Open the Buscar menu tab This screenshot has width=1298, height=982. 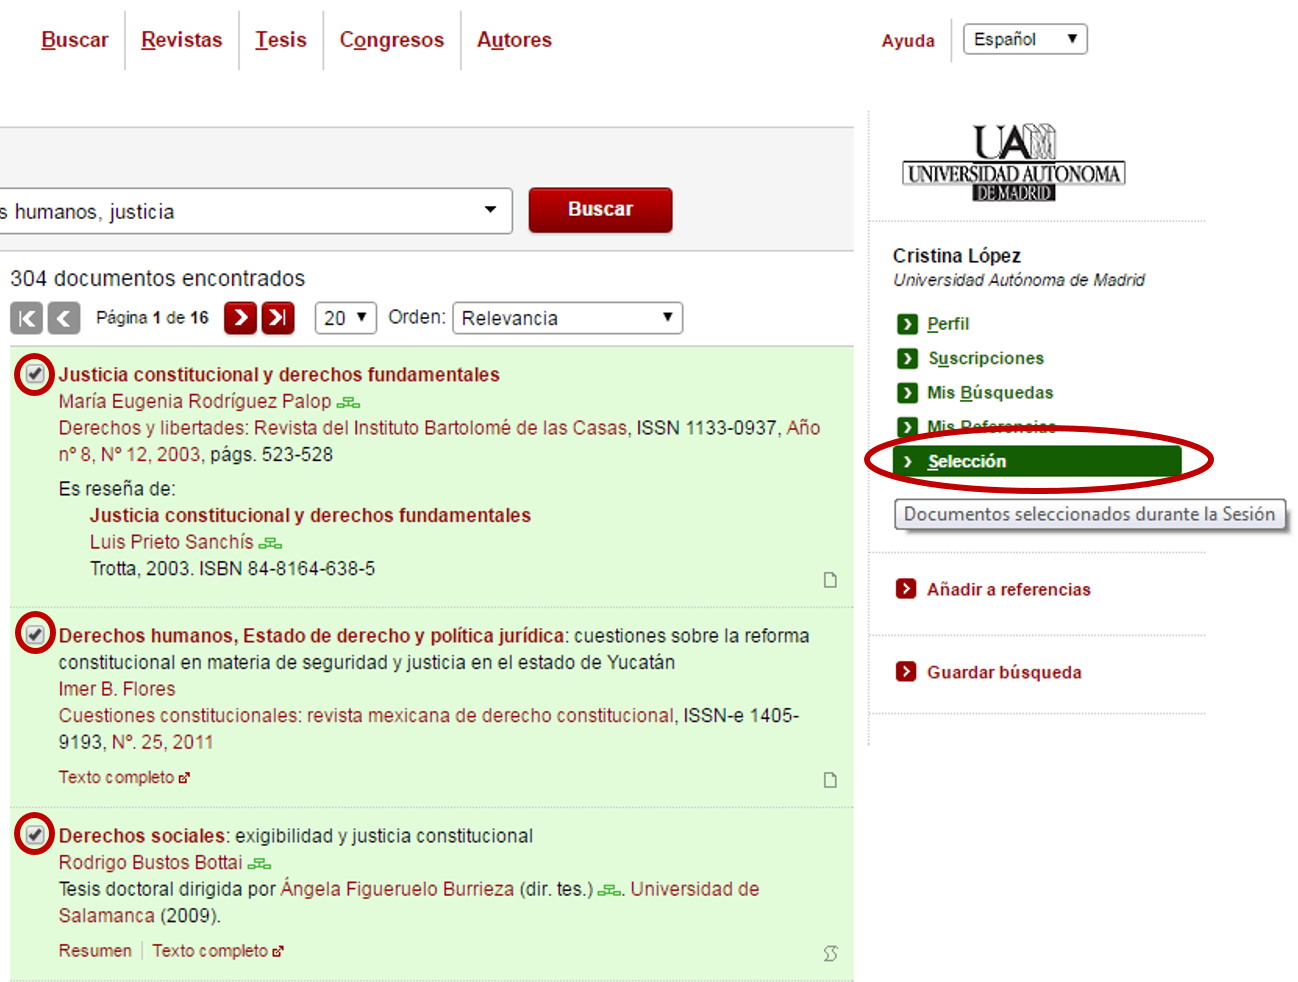pos(75,40)
